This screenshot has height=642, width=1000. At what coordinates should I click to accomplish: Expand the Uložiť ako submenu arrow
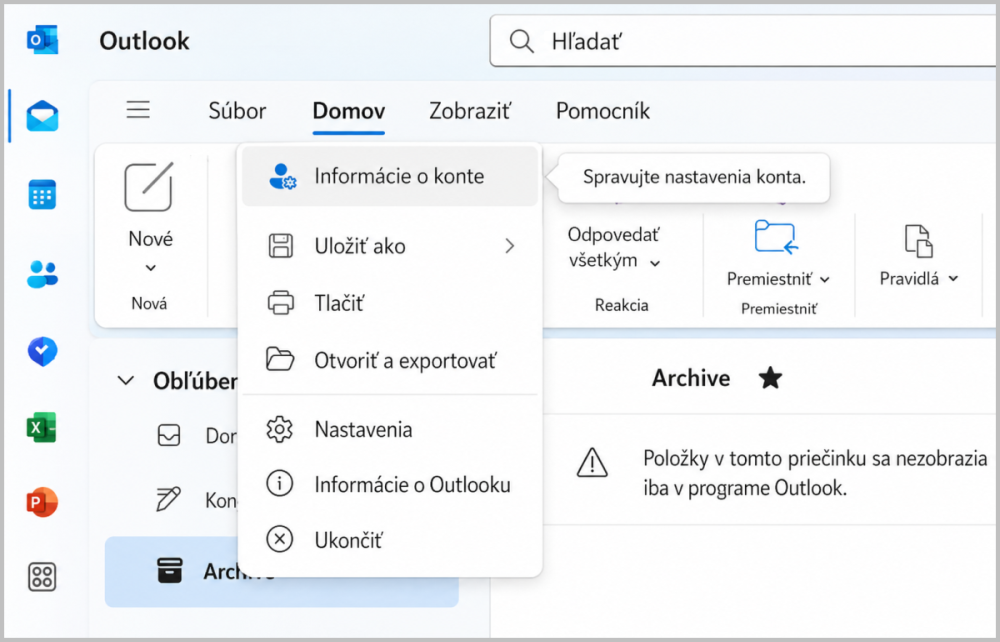[509, 245]
